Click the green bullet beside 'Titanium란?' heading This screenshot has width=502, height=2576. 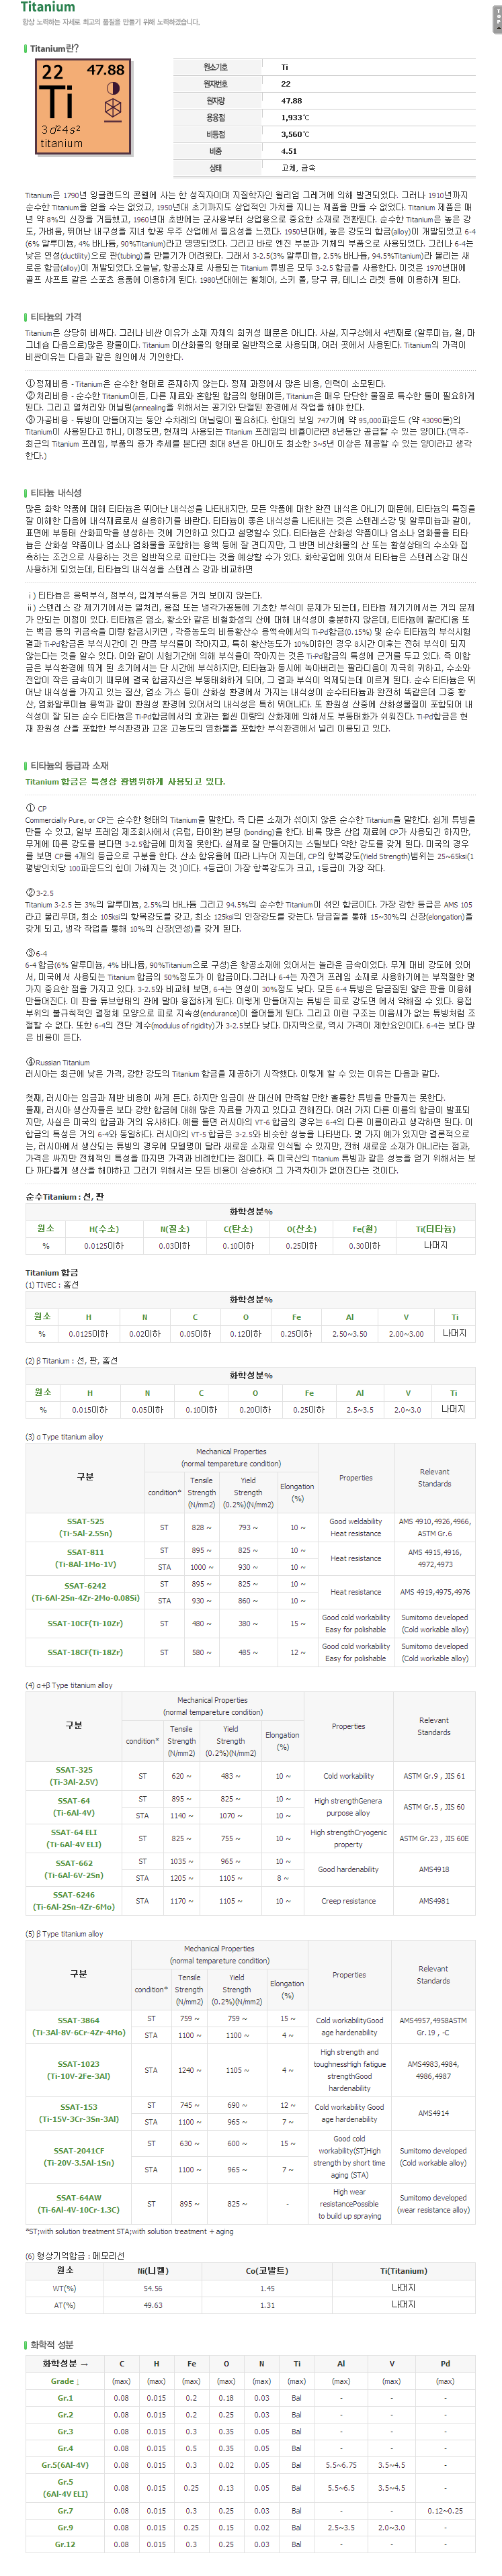point(26,48)
